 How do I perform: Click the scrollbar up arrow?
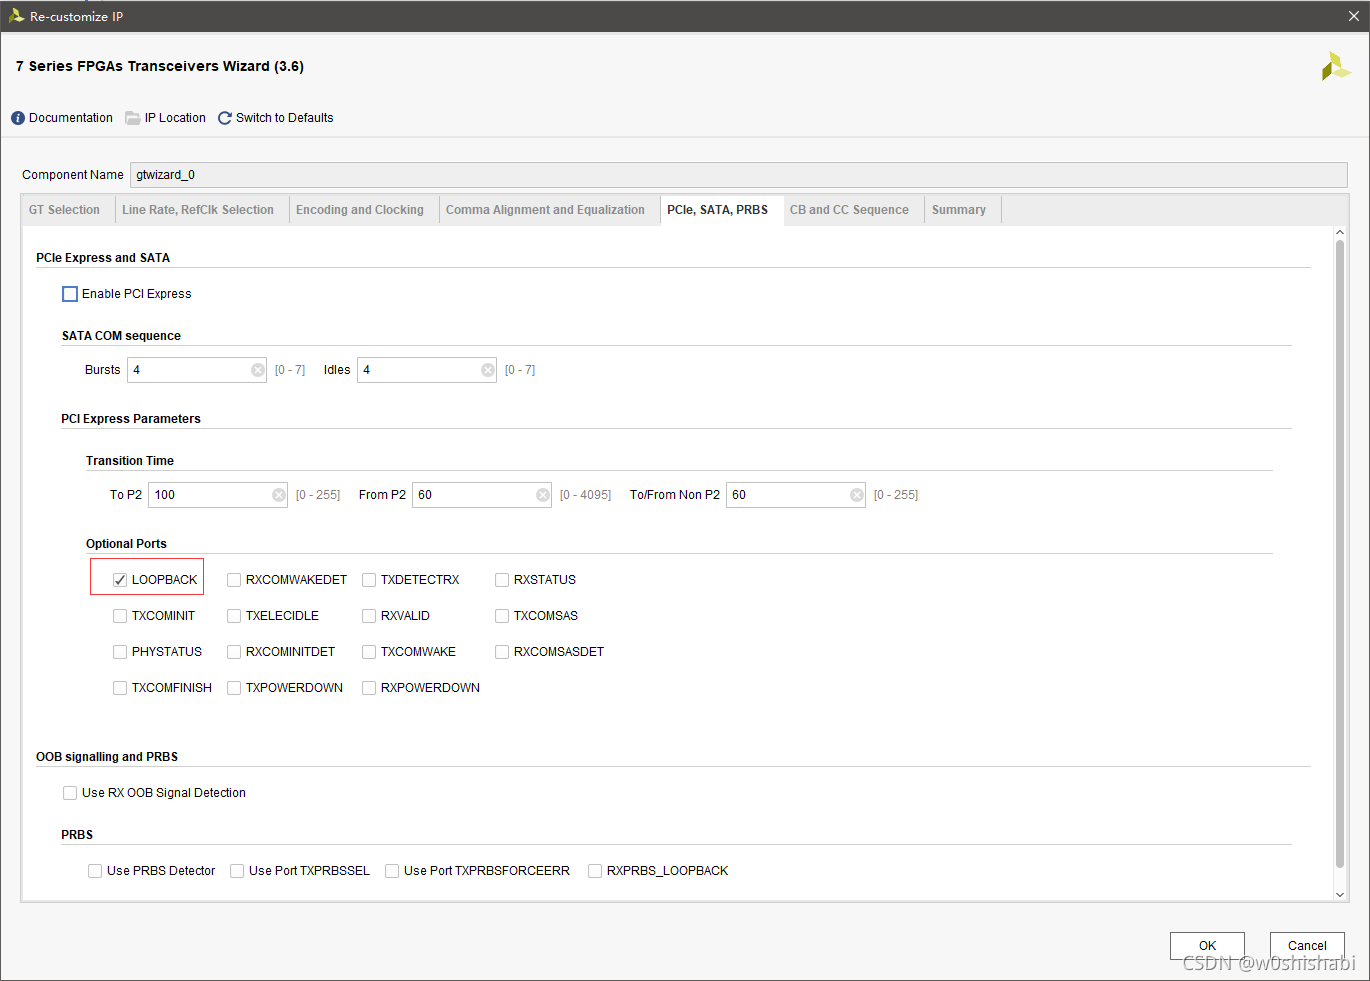1340,233
